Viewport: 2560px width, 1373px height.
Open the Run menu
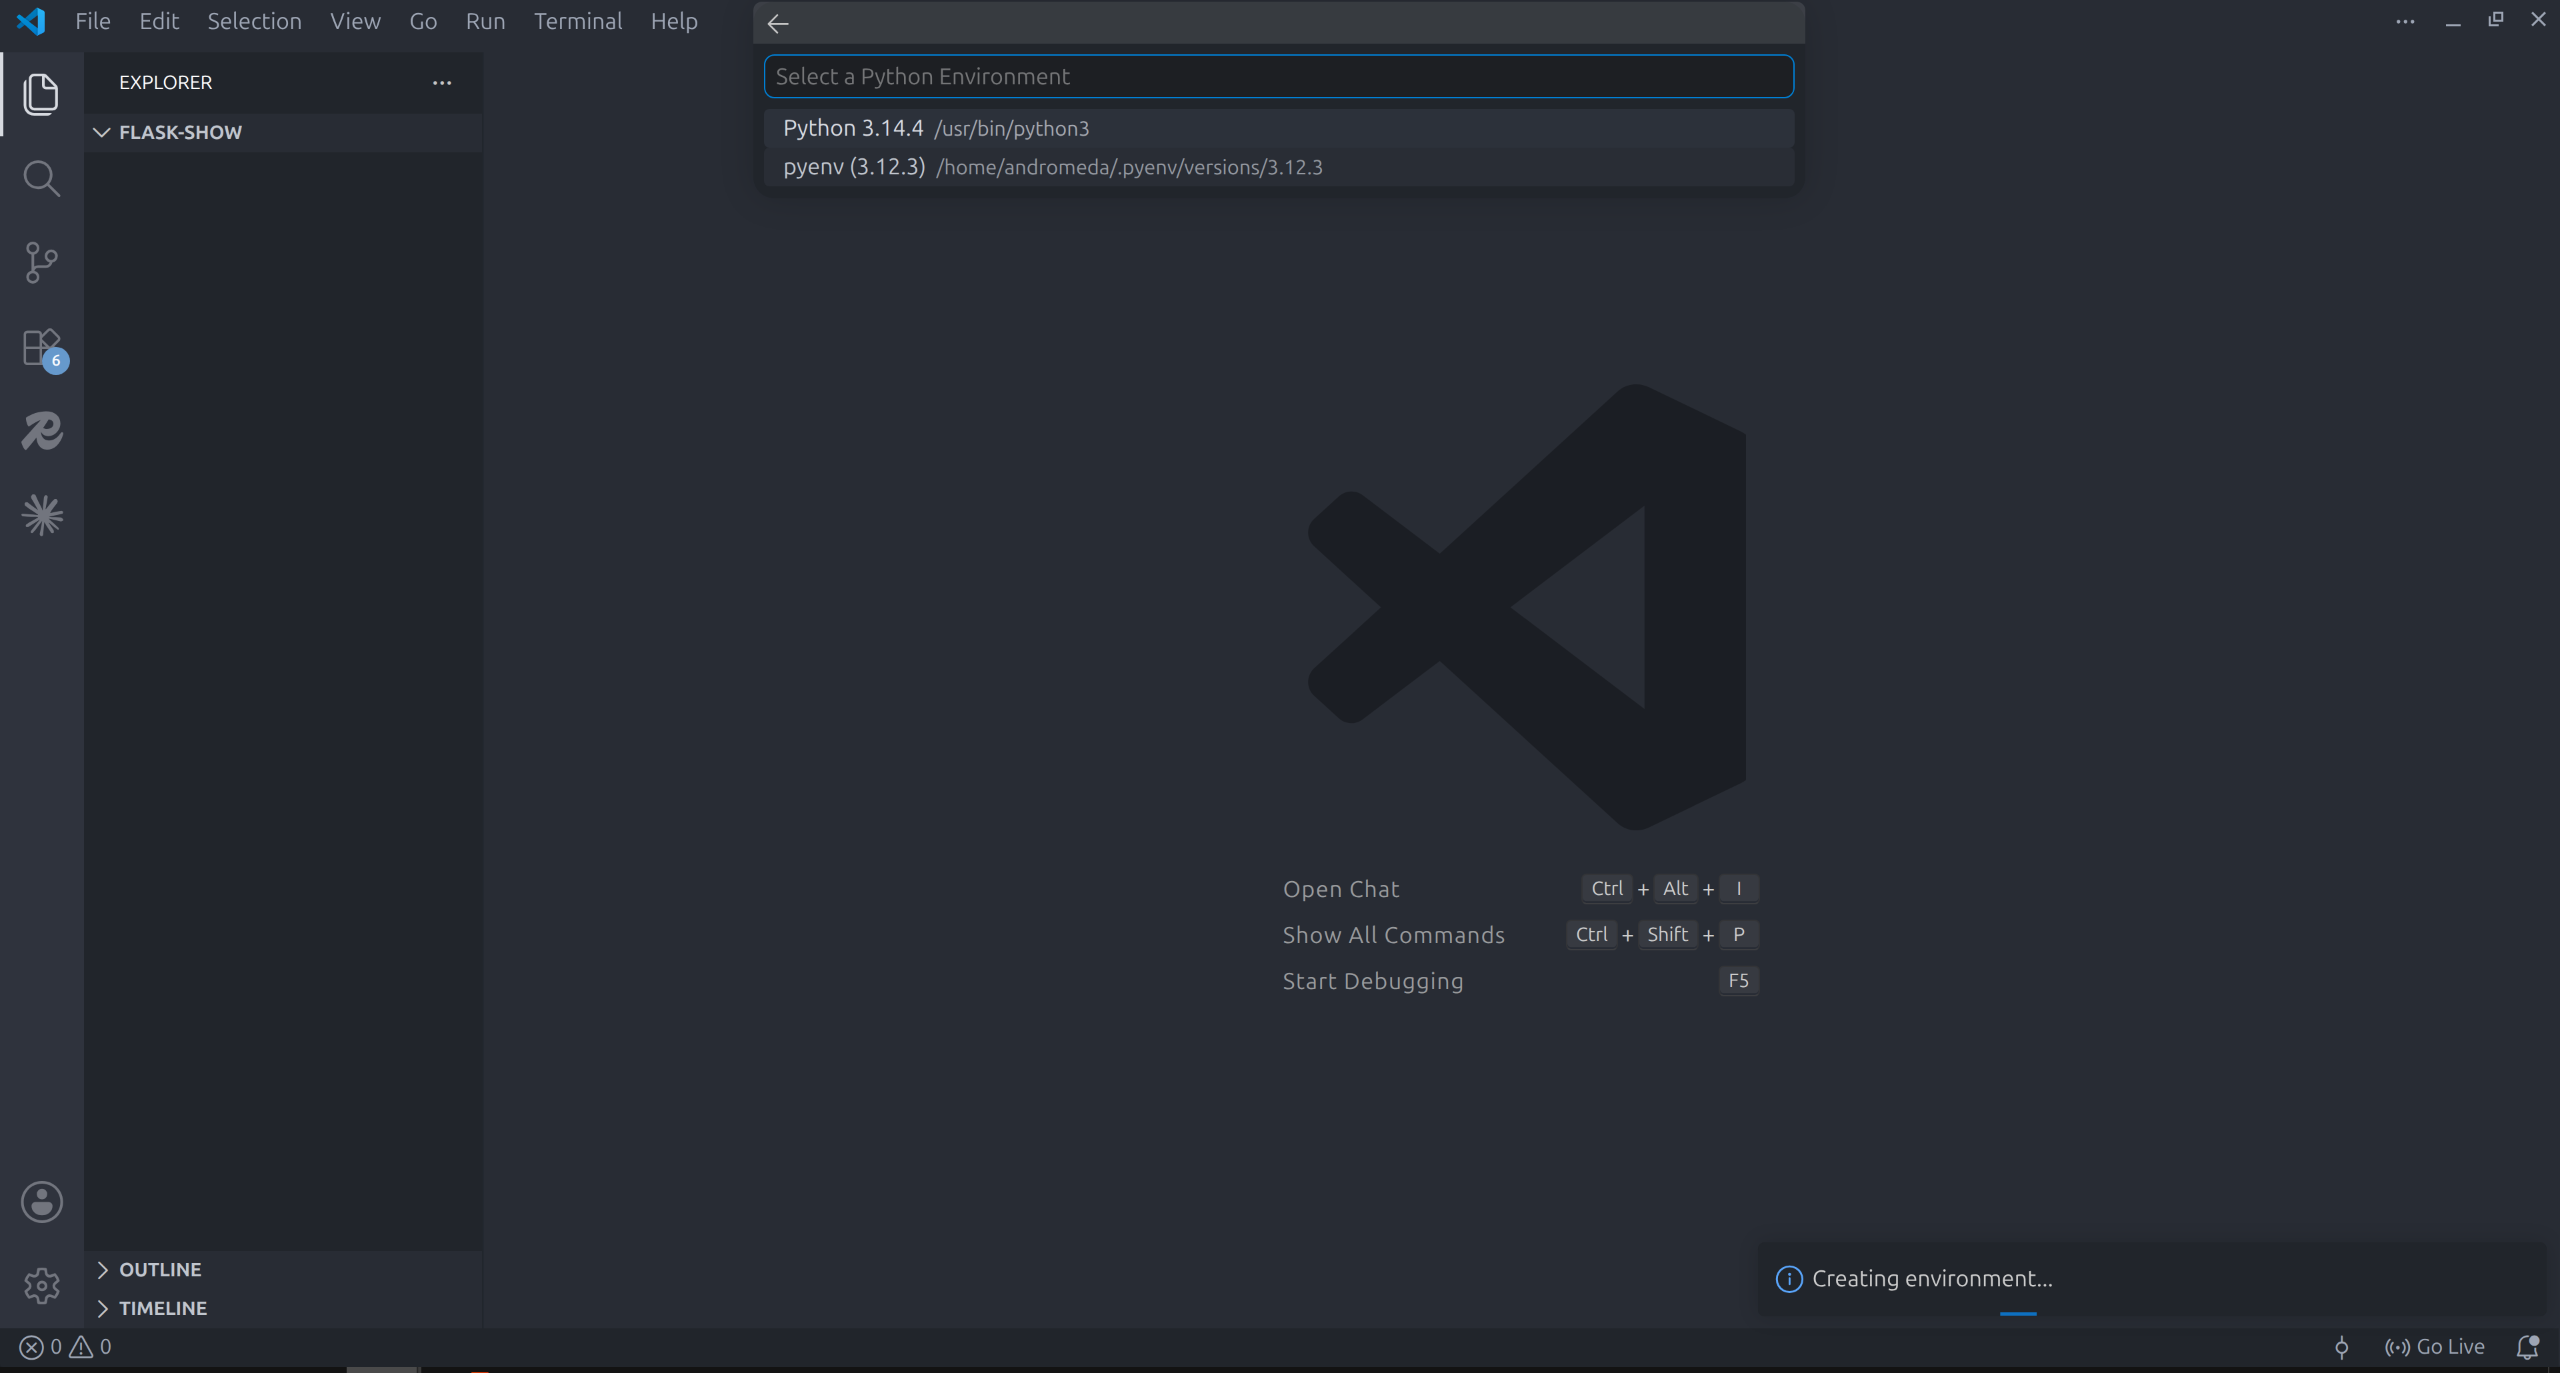click(485, 21)
